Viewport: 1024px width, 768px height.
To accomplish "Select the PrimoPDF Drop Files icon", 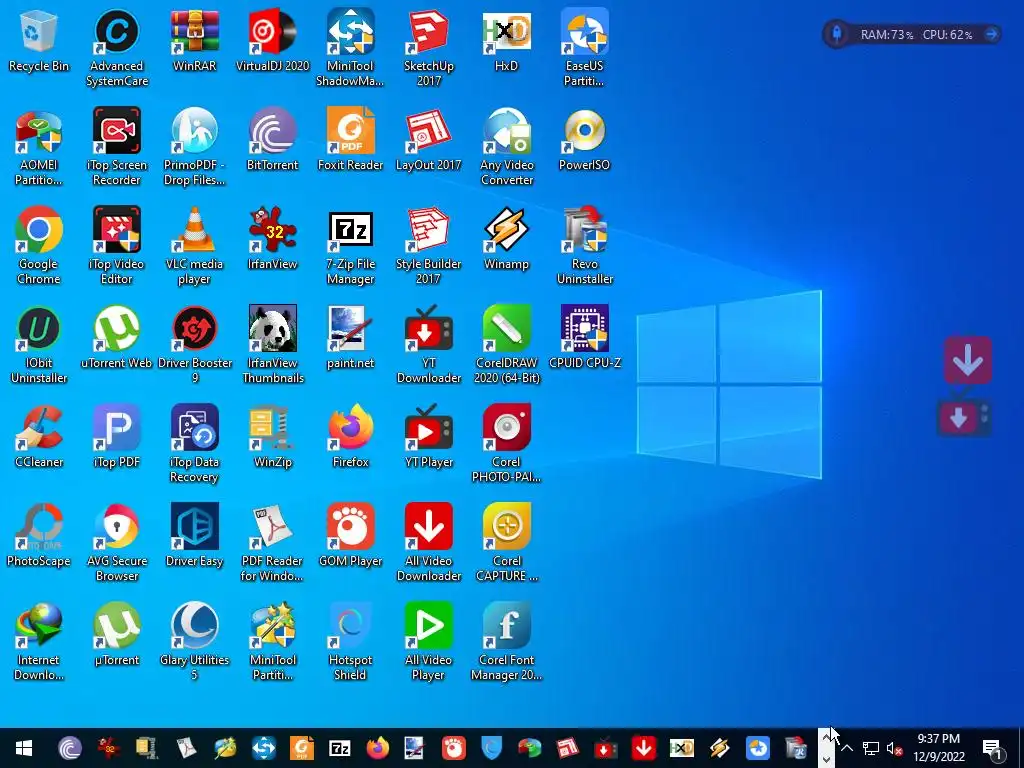I will pos(195,147).
